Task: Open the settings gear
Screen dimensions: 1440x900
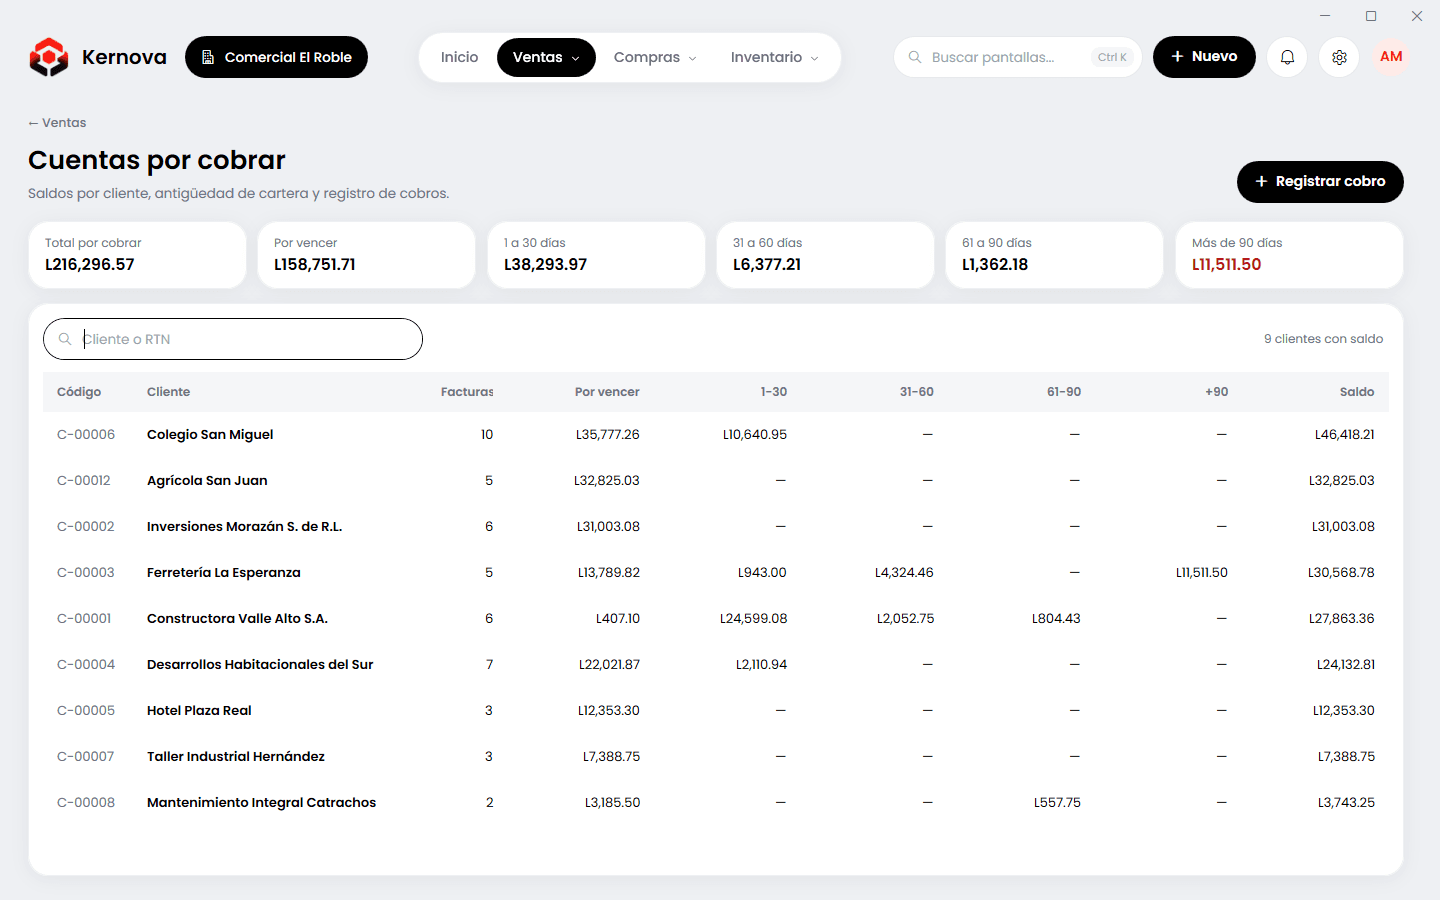Action: (1339, 57)
